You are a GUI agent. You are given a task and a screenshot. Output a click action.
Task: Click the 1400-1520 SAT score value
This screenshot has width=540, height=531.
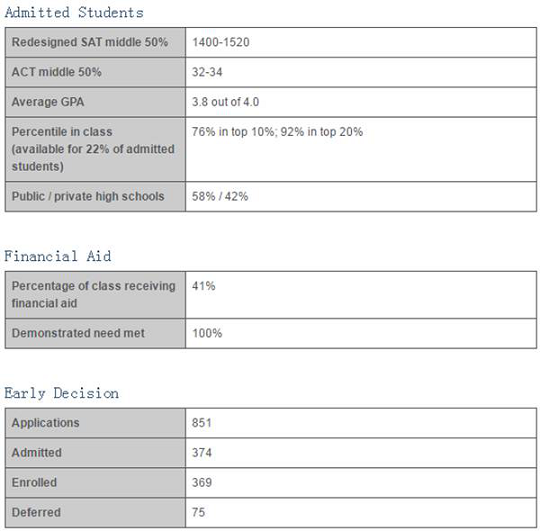[221, 42]
